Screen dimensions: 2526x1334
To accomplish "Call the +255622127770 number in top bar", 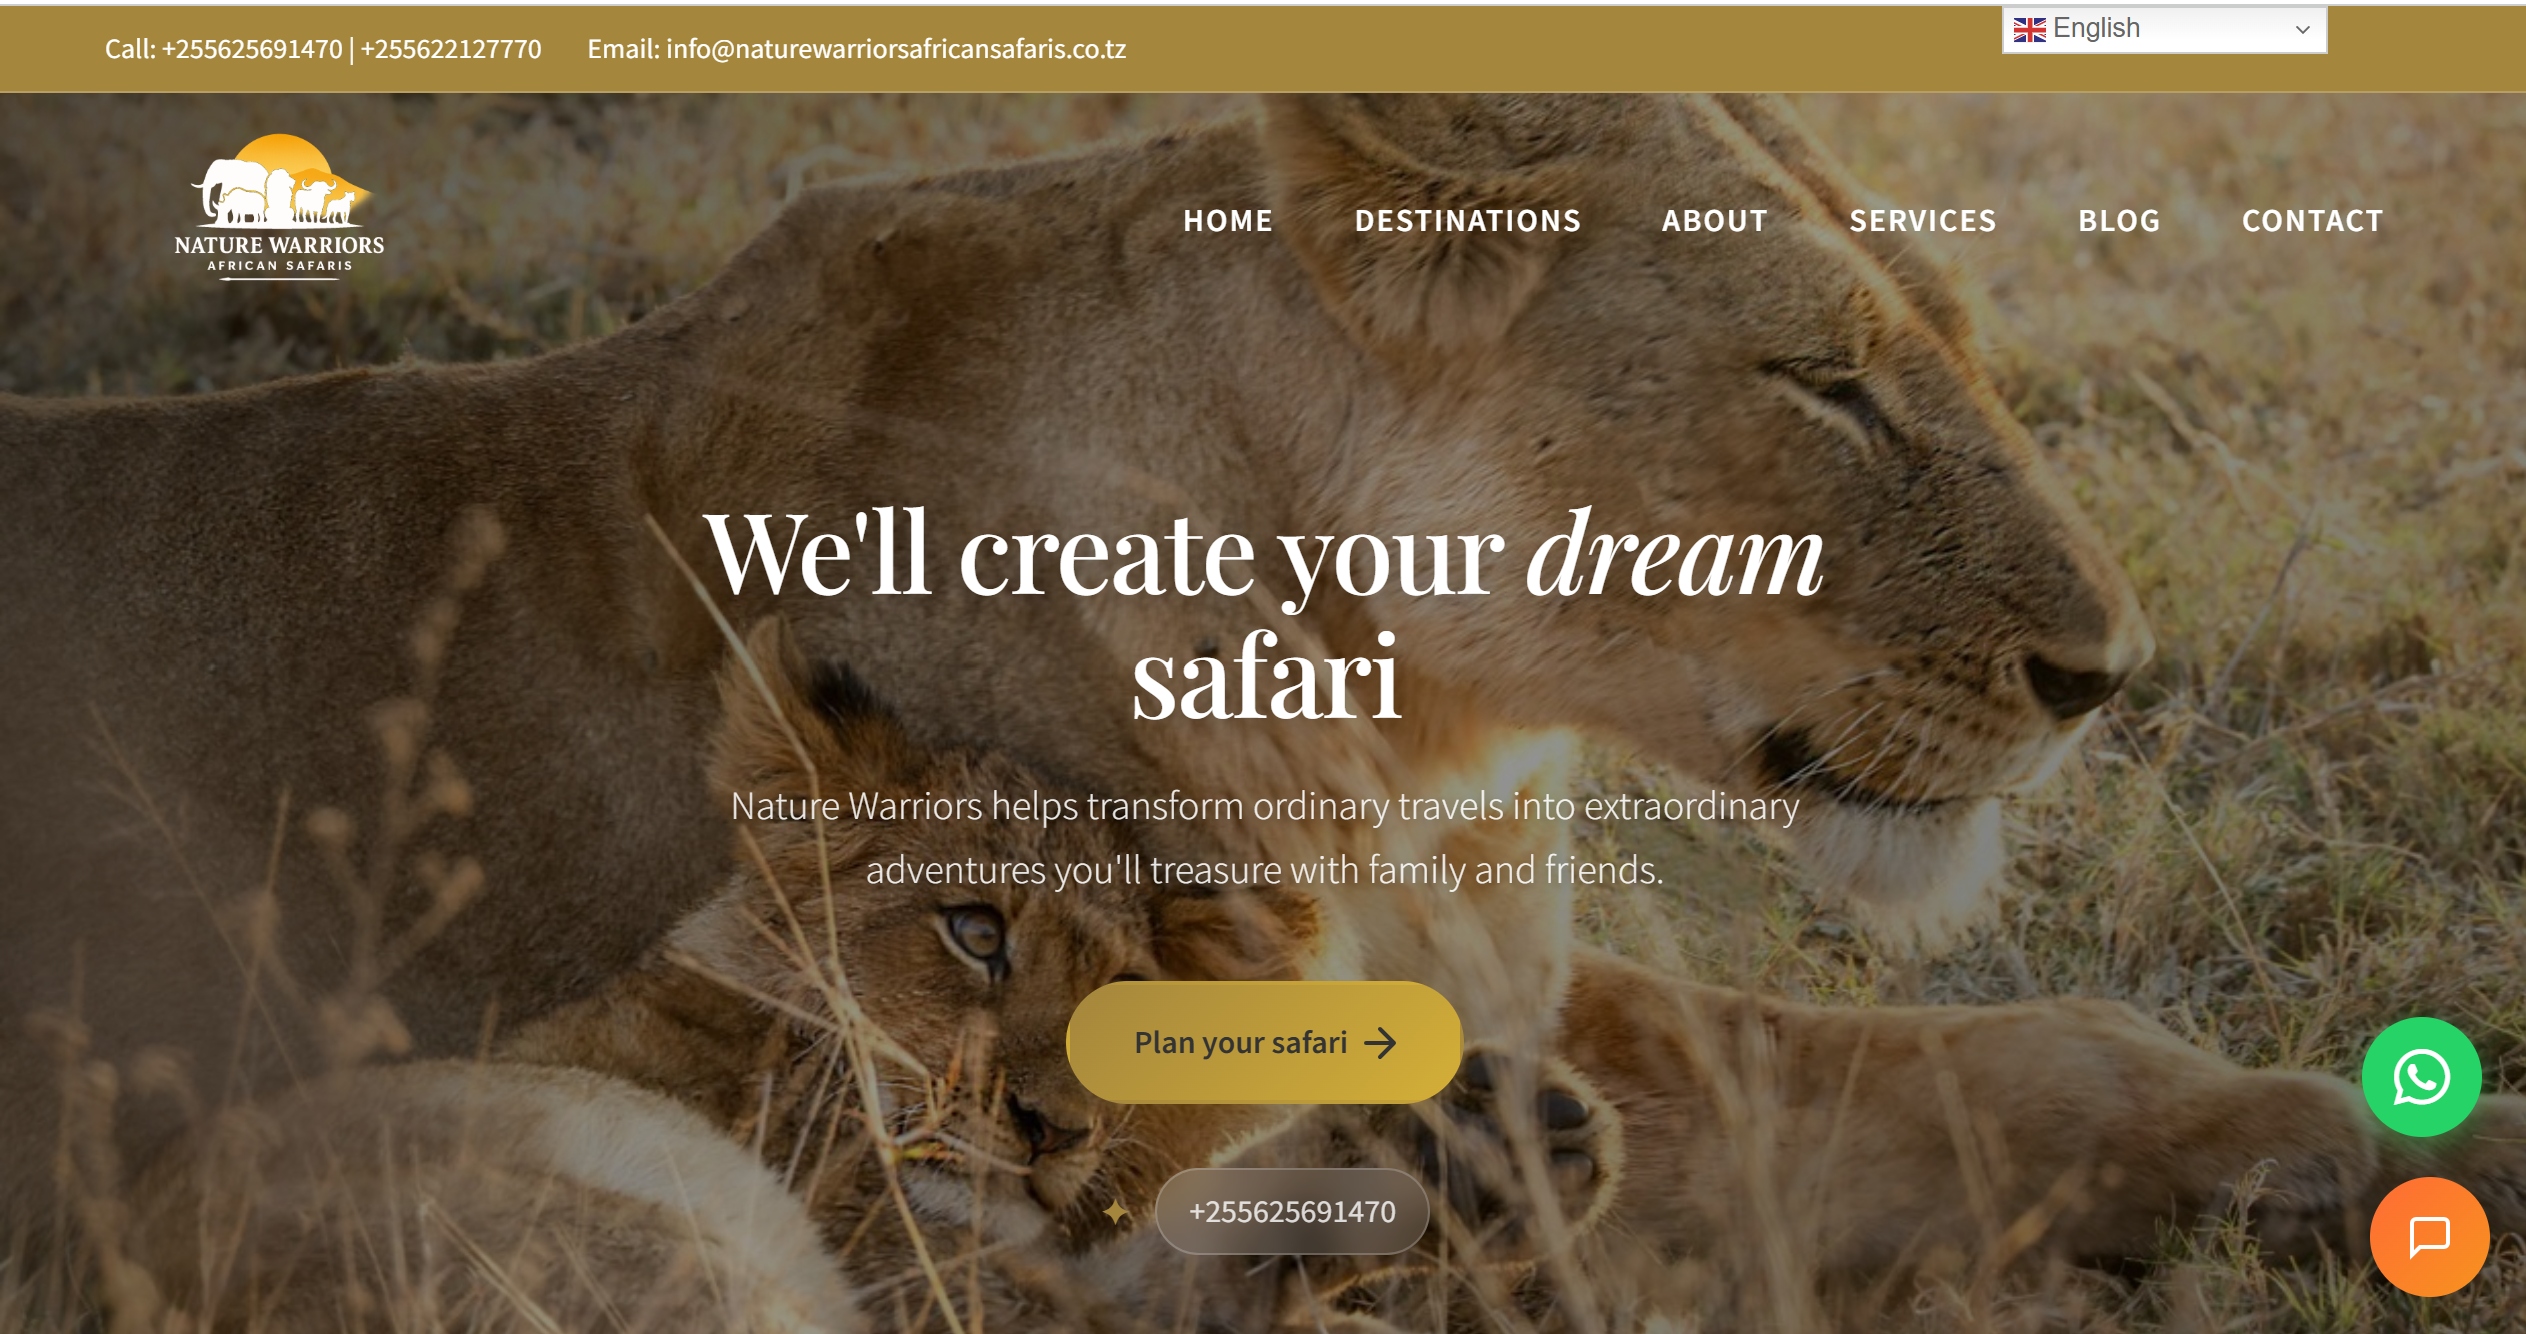I will pyautogui.click(x=451, y=49).
